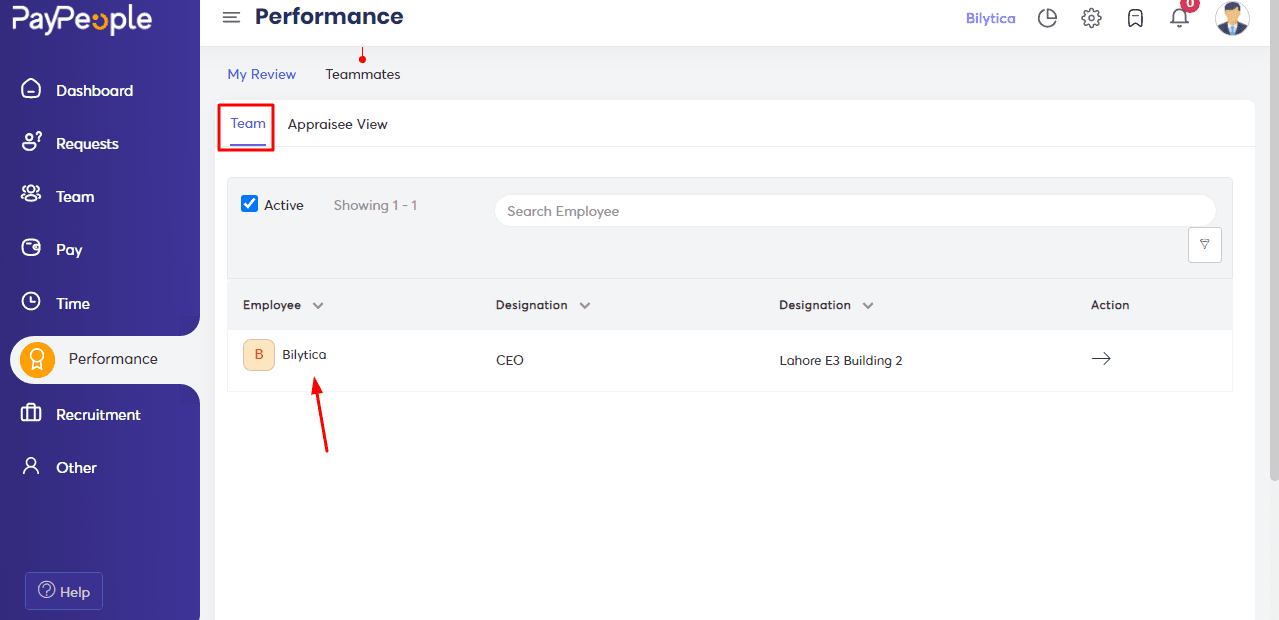Select the Team tab beside Appraisee View
Image resolution: width=1279 pixels, height=620 pixels.
tap(248, 124)
